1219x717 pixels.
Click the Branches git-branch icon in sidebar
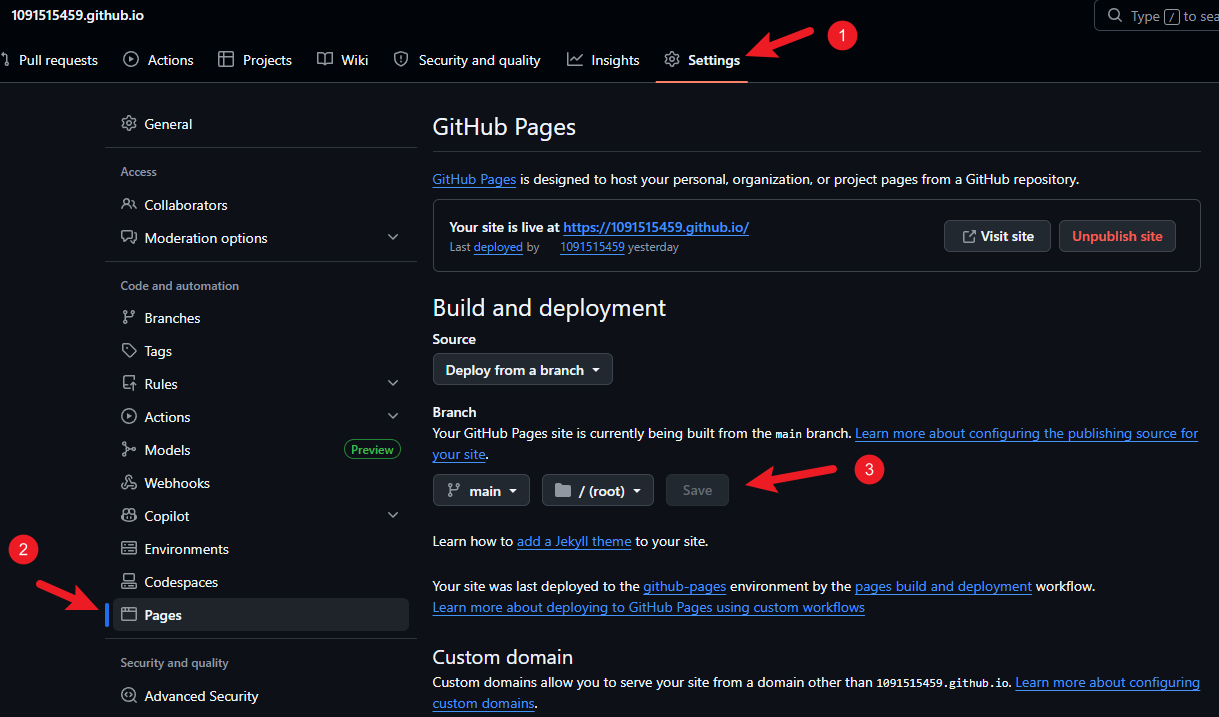129,318
